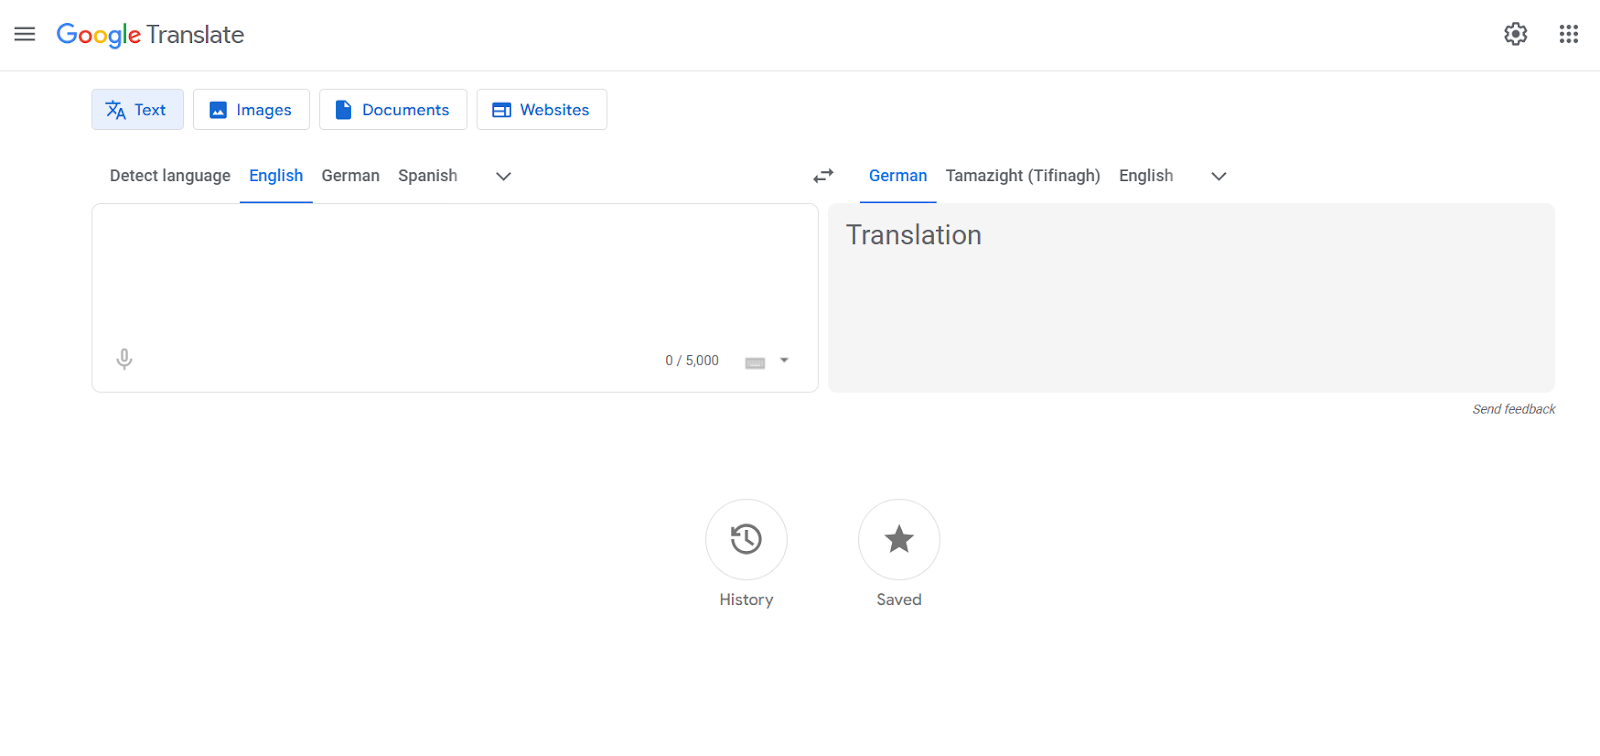Image resolution: width=1600 pixels, height=756 pixels.
Task: Switch to Documents translation
Action: (393, 110)
